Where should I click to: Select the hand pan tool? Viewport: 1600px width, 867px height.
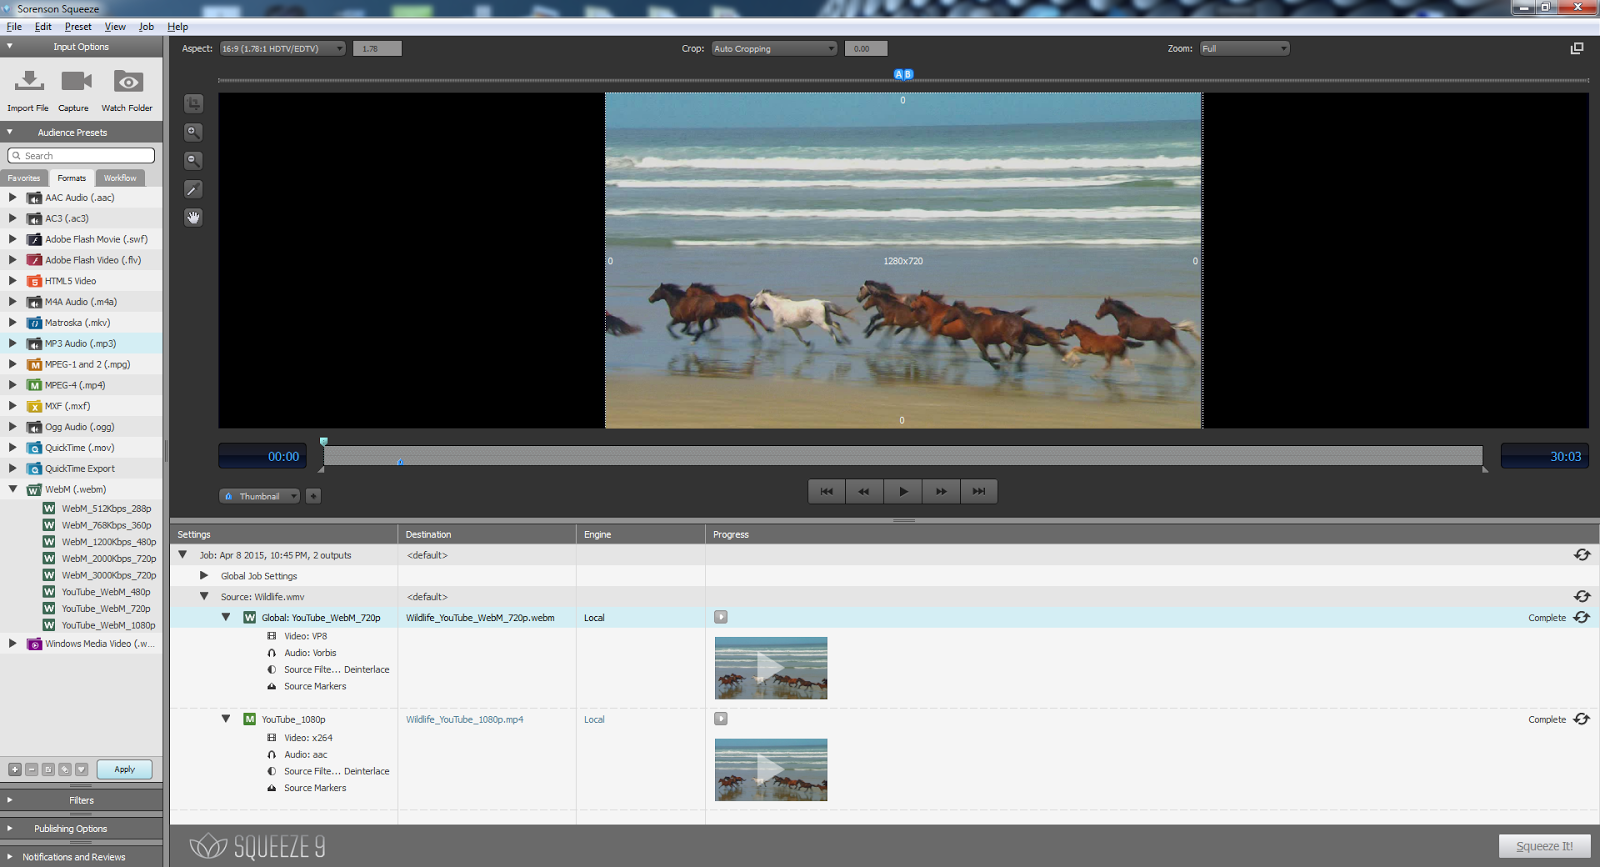click(x=194, y=217)
